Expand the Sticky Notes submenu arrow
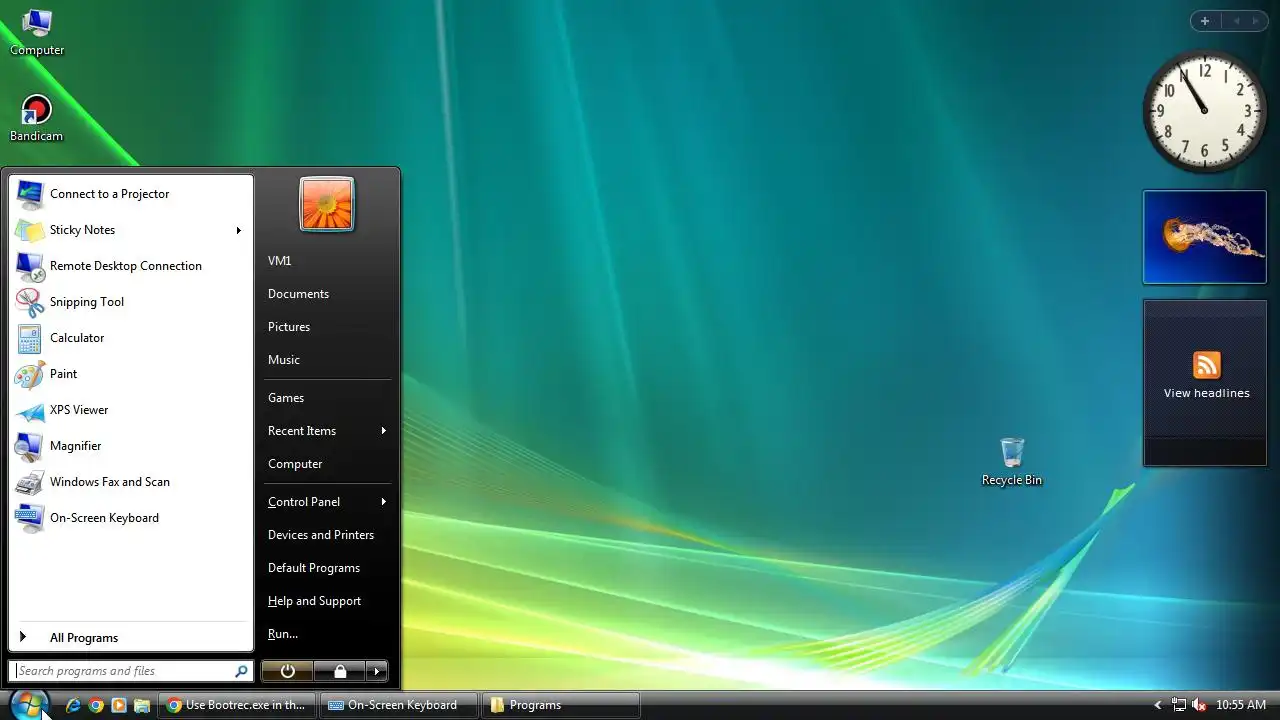Screen dimensions: 1280x720 click(x=239, y=230)
